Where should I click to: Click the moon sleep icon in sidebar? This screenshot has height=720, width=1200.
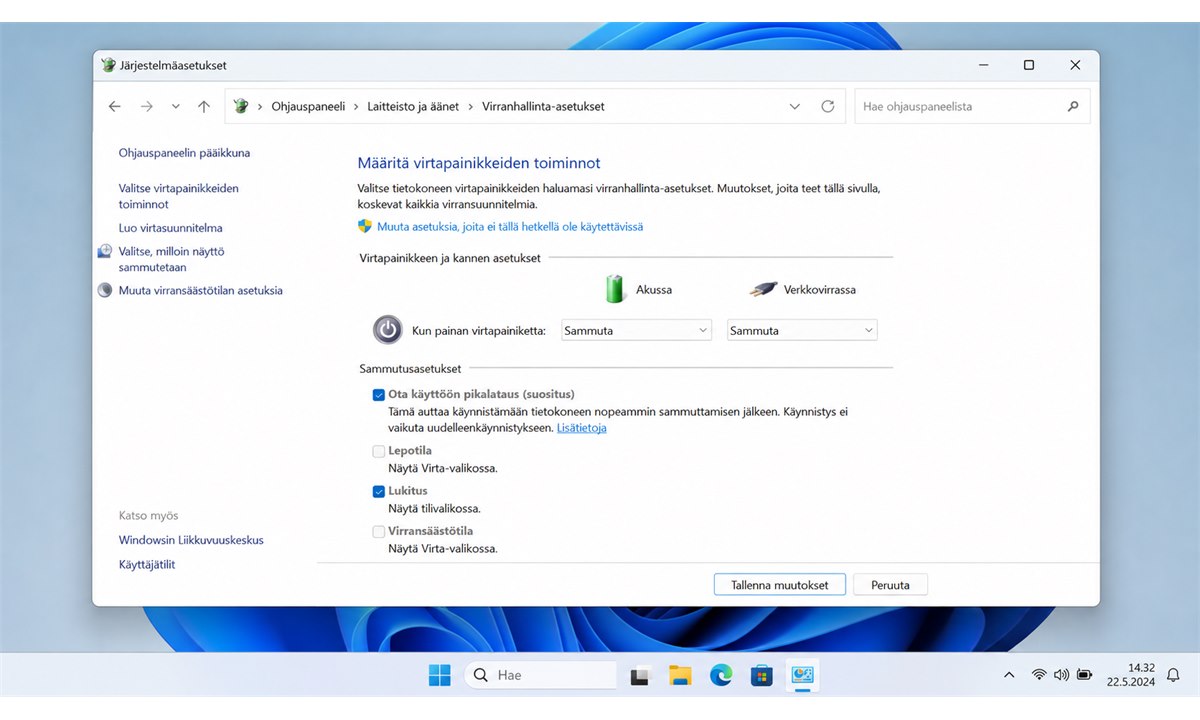pyautogui.click(x=105, y=291)
